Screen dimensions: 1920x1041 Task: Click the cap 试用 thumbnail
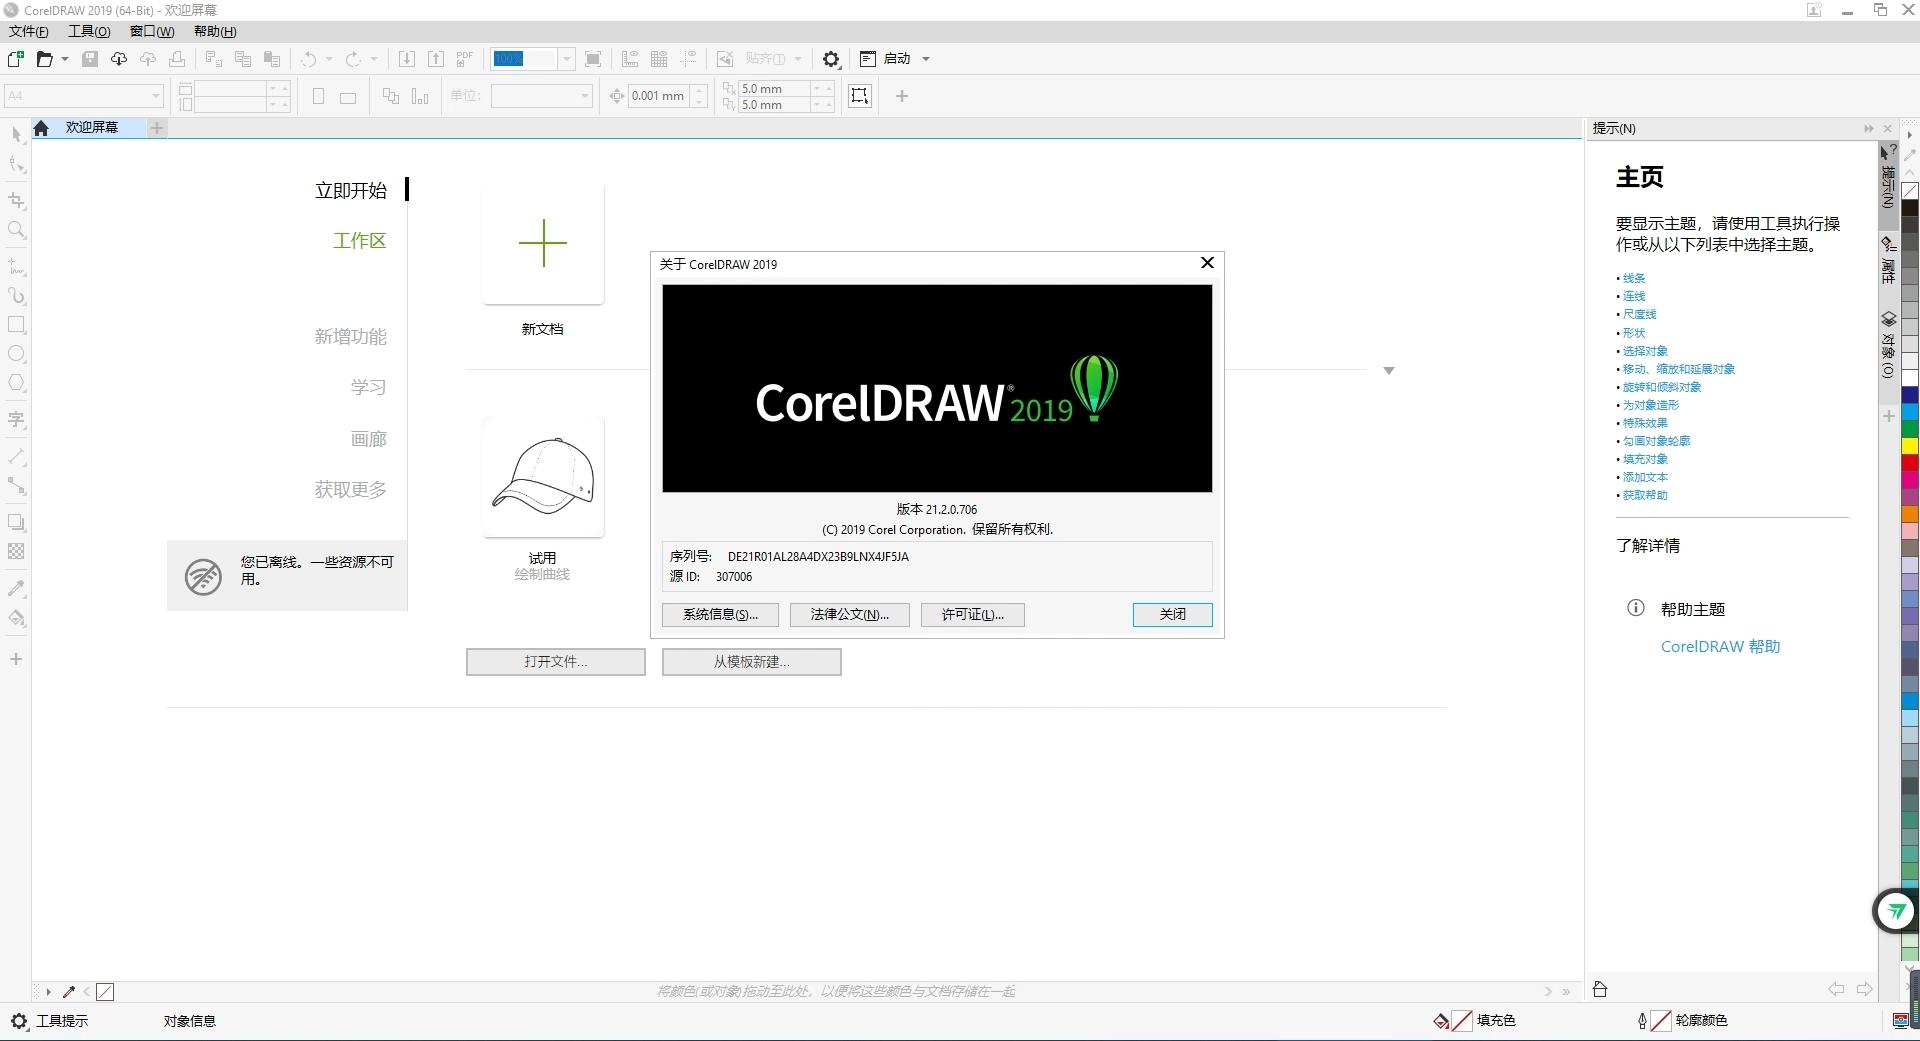543,477
